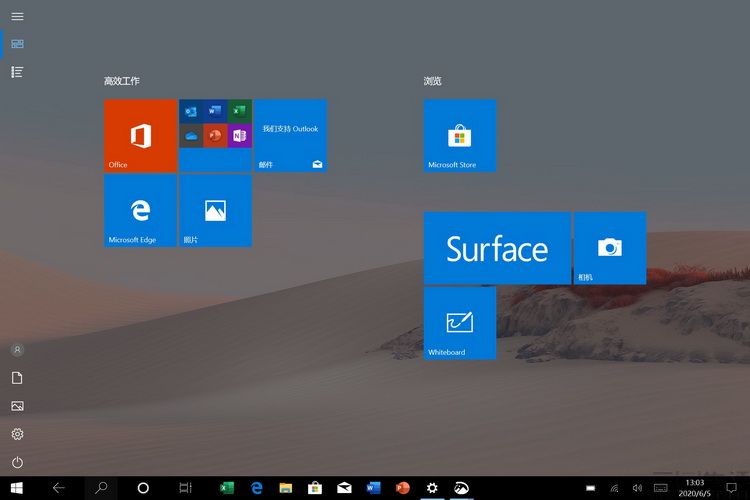Image resolution: width=750 pixels, height=500 pixels.
Task: Open File Explorer from the taskbar
Action: (x=286, y=488)
